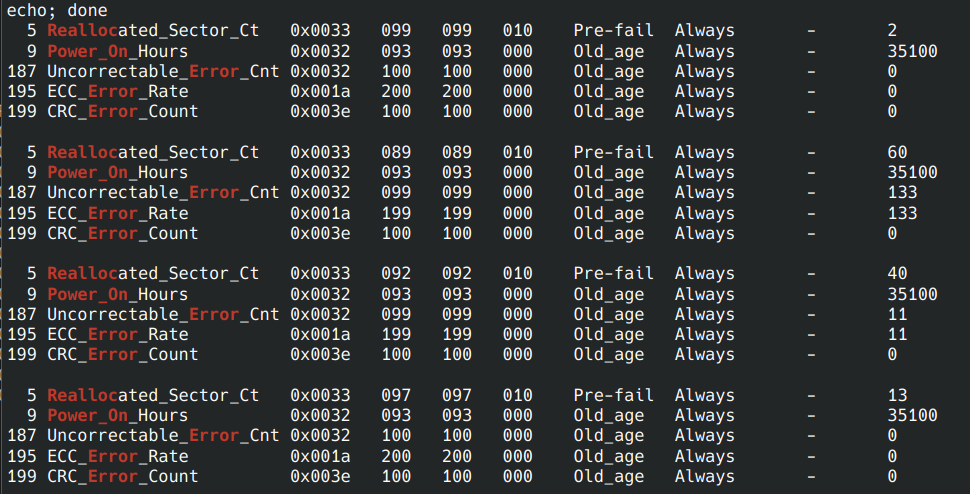Click the ECC_Error_Rate value 11 in the third block
The width and height of the screenshot is (970, 494).
pyautogui.click(x=897, y=334)
